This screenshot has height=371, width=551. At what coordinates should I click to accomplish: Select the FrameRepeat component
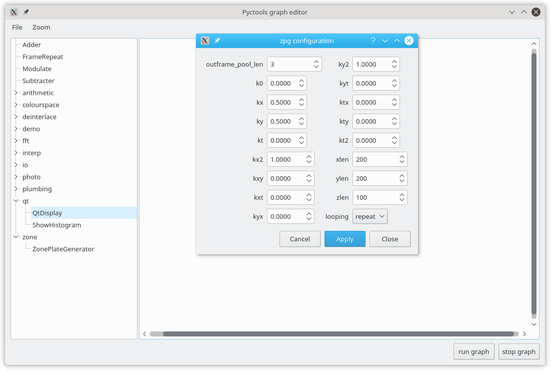point(43,57)
